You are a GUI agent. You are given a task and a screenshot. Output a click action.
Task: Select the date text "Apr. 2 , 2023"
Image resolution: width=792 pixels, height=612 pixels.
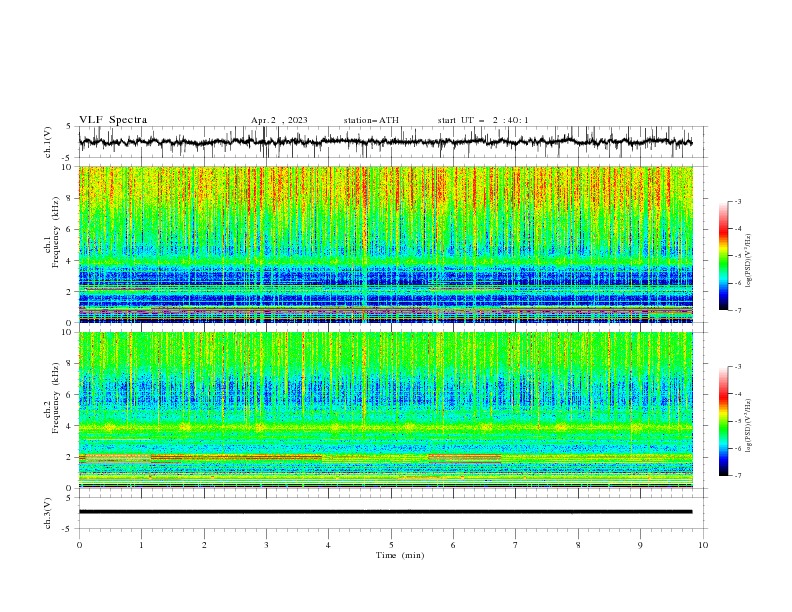279,120
